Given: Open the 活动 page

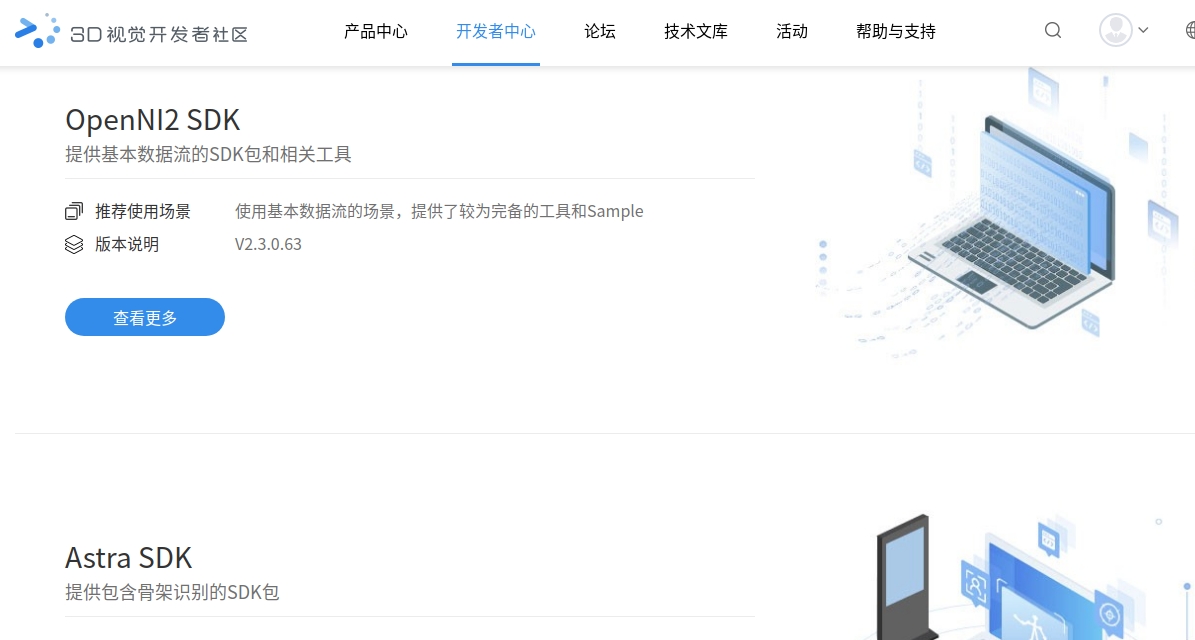Looking at the screenshot, I should click(791, 31).
